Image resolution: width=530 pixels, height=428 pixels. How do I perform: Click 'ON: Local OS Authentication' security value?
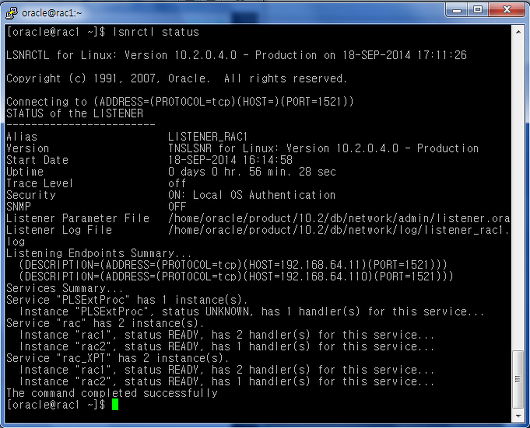tap(252, 195)
